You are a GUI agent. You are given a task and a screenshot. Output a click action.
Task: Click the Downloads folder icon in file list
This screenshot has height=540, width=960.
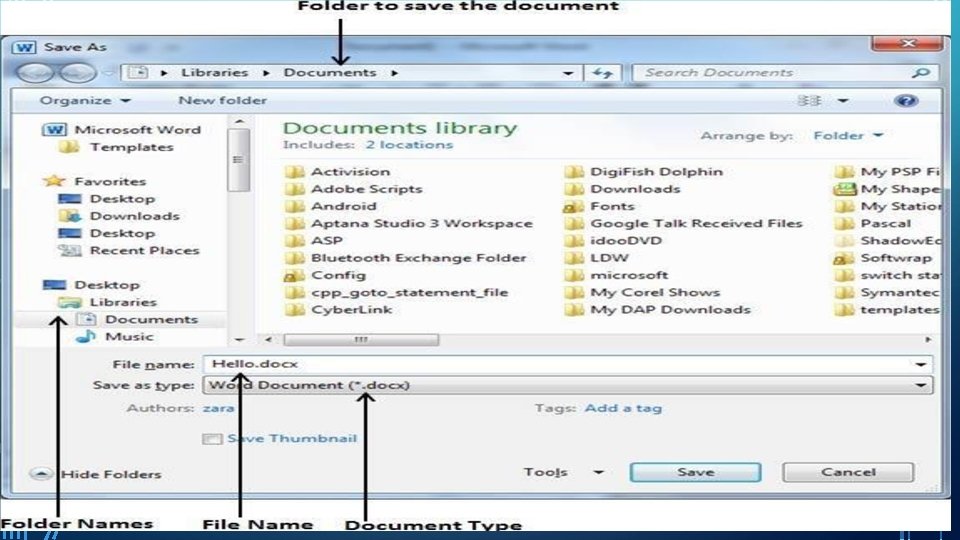pos(574,189)
